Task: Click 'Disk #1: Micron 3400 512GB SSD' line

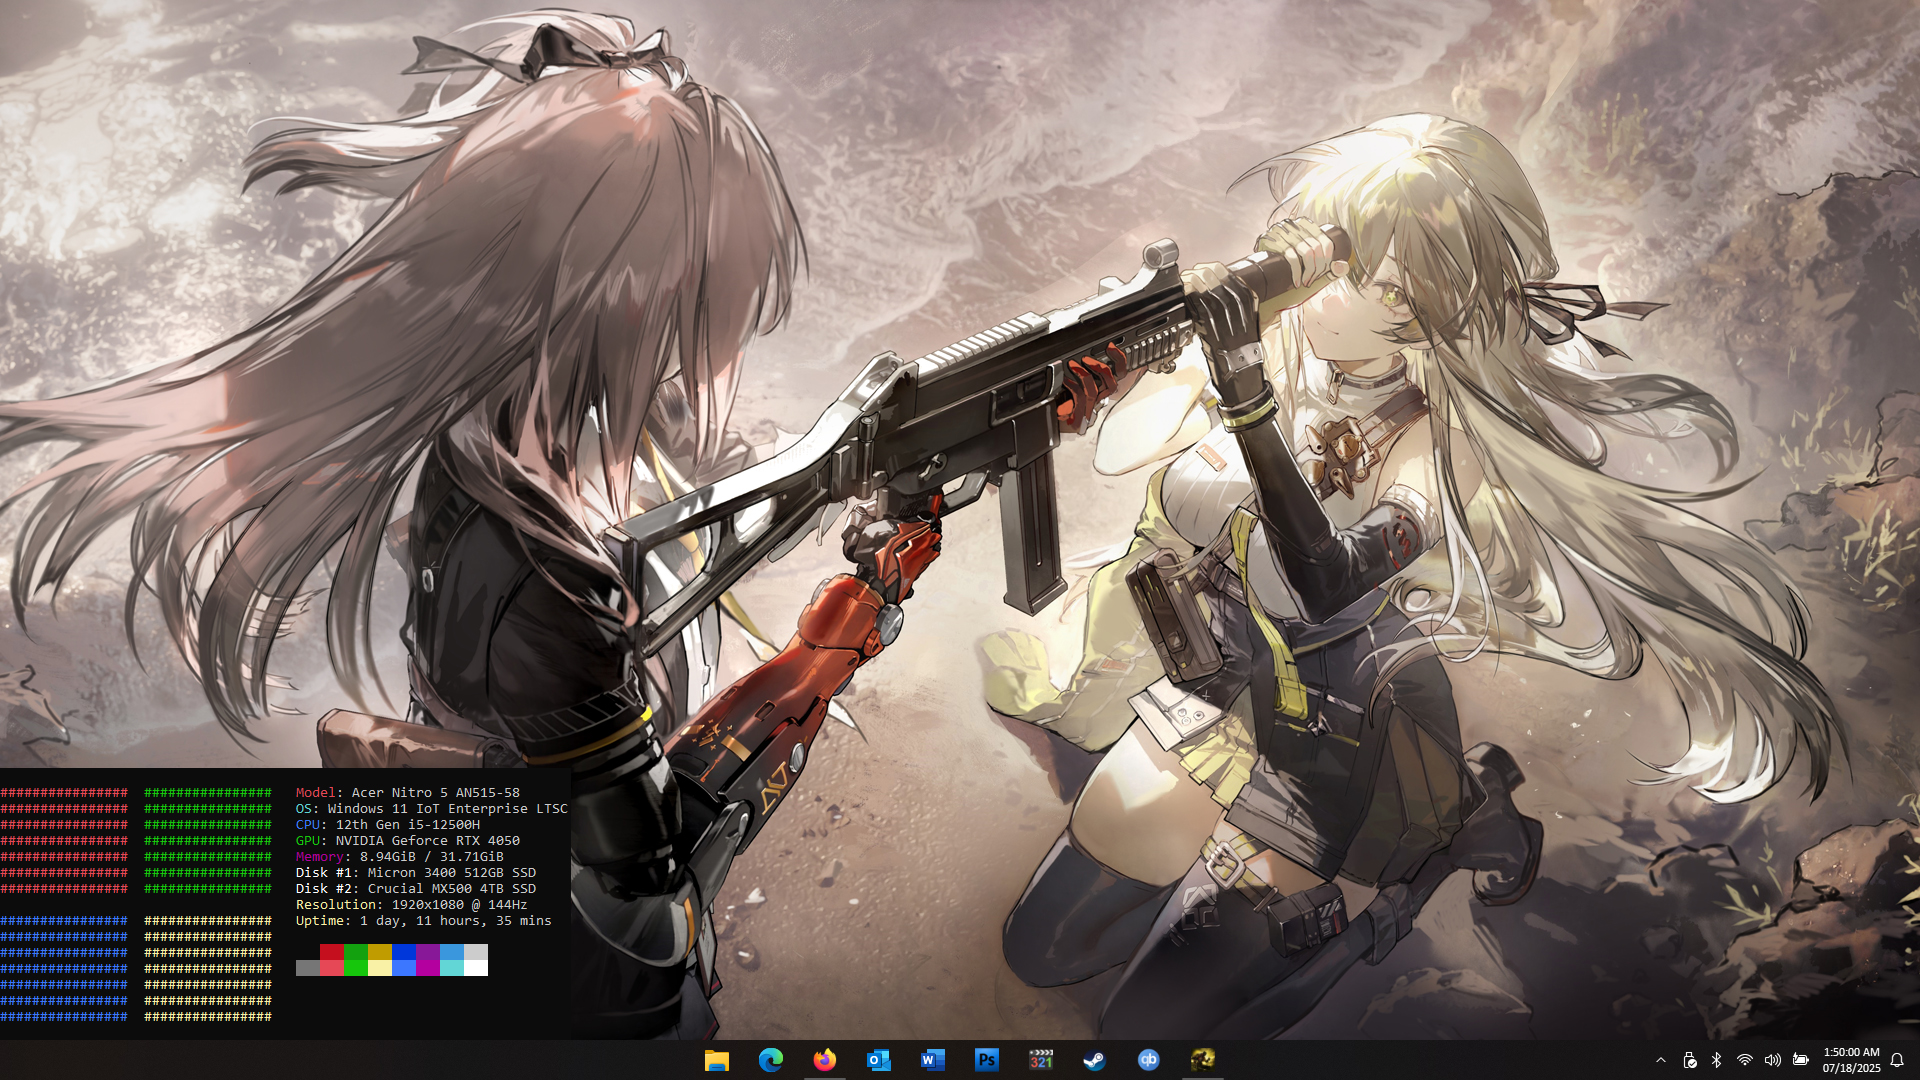Action: pyautogui.click(x=416, y=873)
